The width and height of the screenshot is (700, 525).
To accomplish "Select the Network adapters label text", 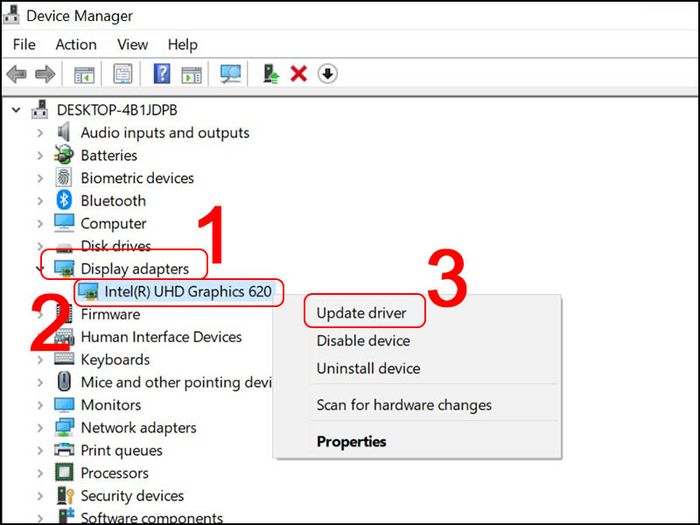I will 138,428.
